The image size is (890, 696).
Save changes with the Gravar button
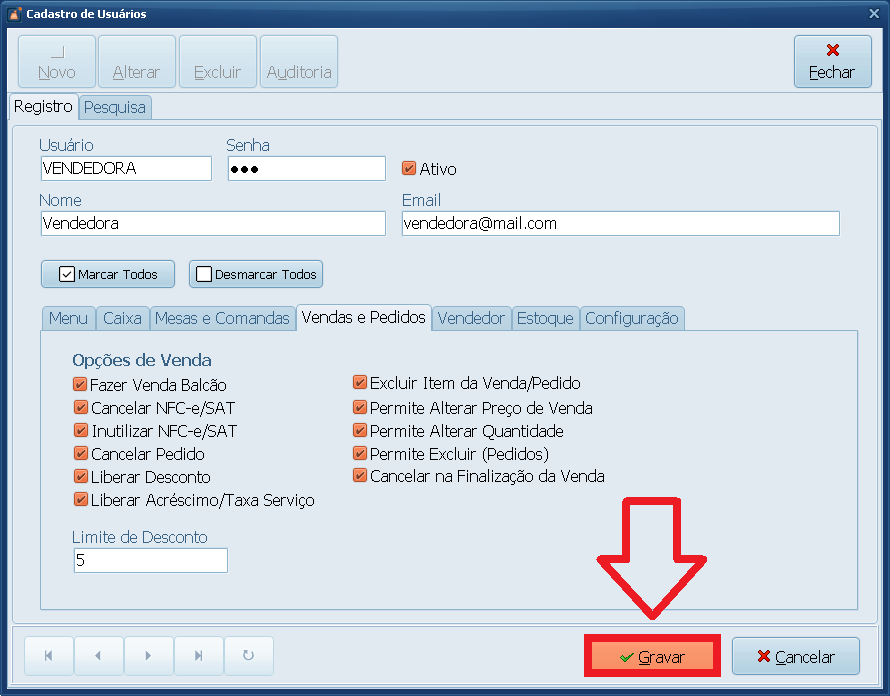coord(652,657)
